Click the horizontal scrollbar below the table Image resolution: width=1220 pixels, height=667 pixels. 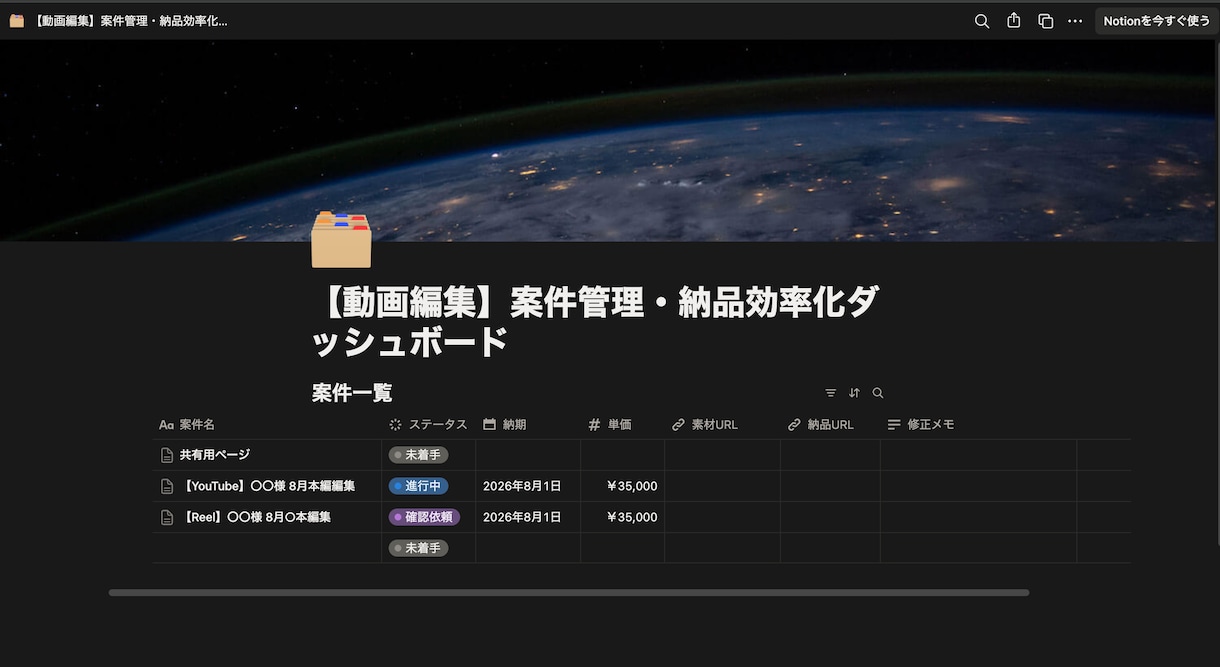pos(569,593)
